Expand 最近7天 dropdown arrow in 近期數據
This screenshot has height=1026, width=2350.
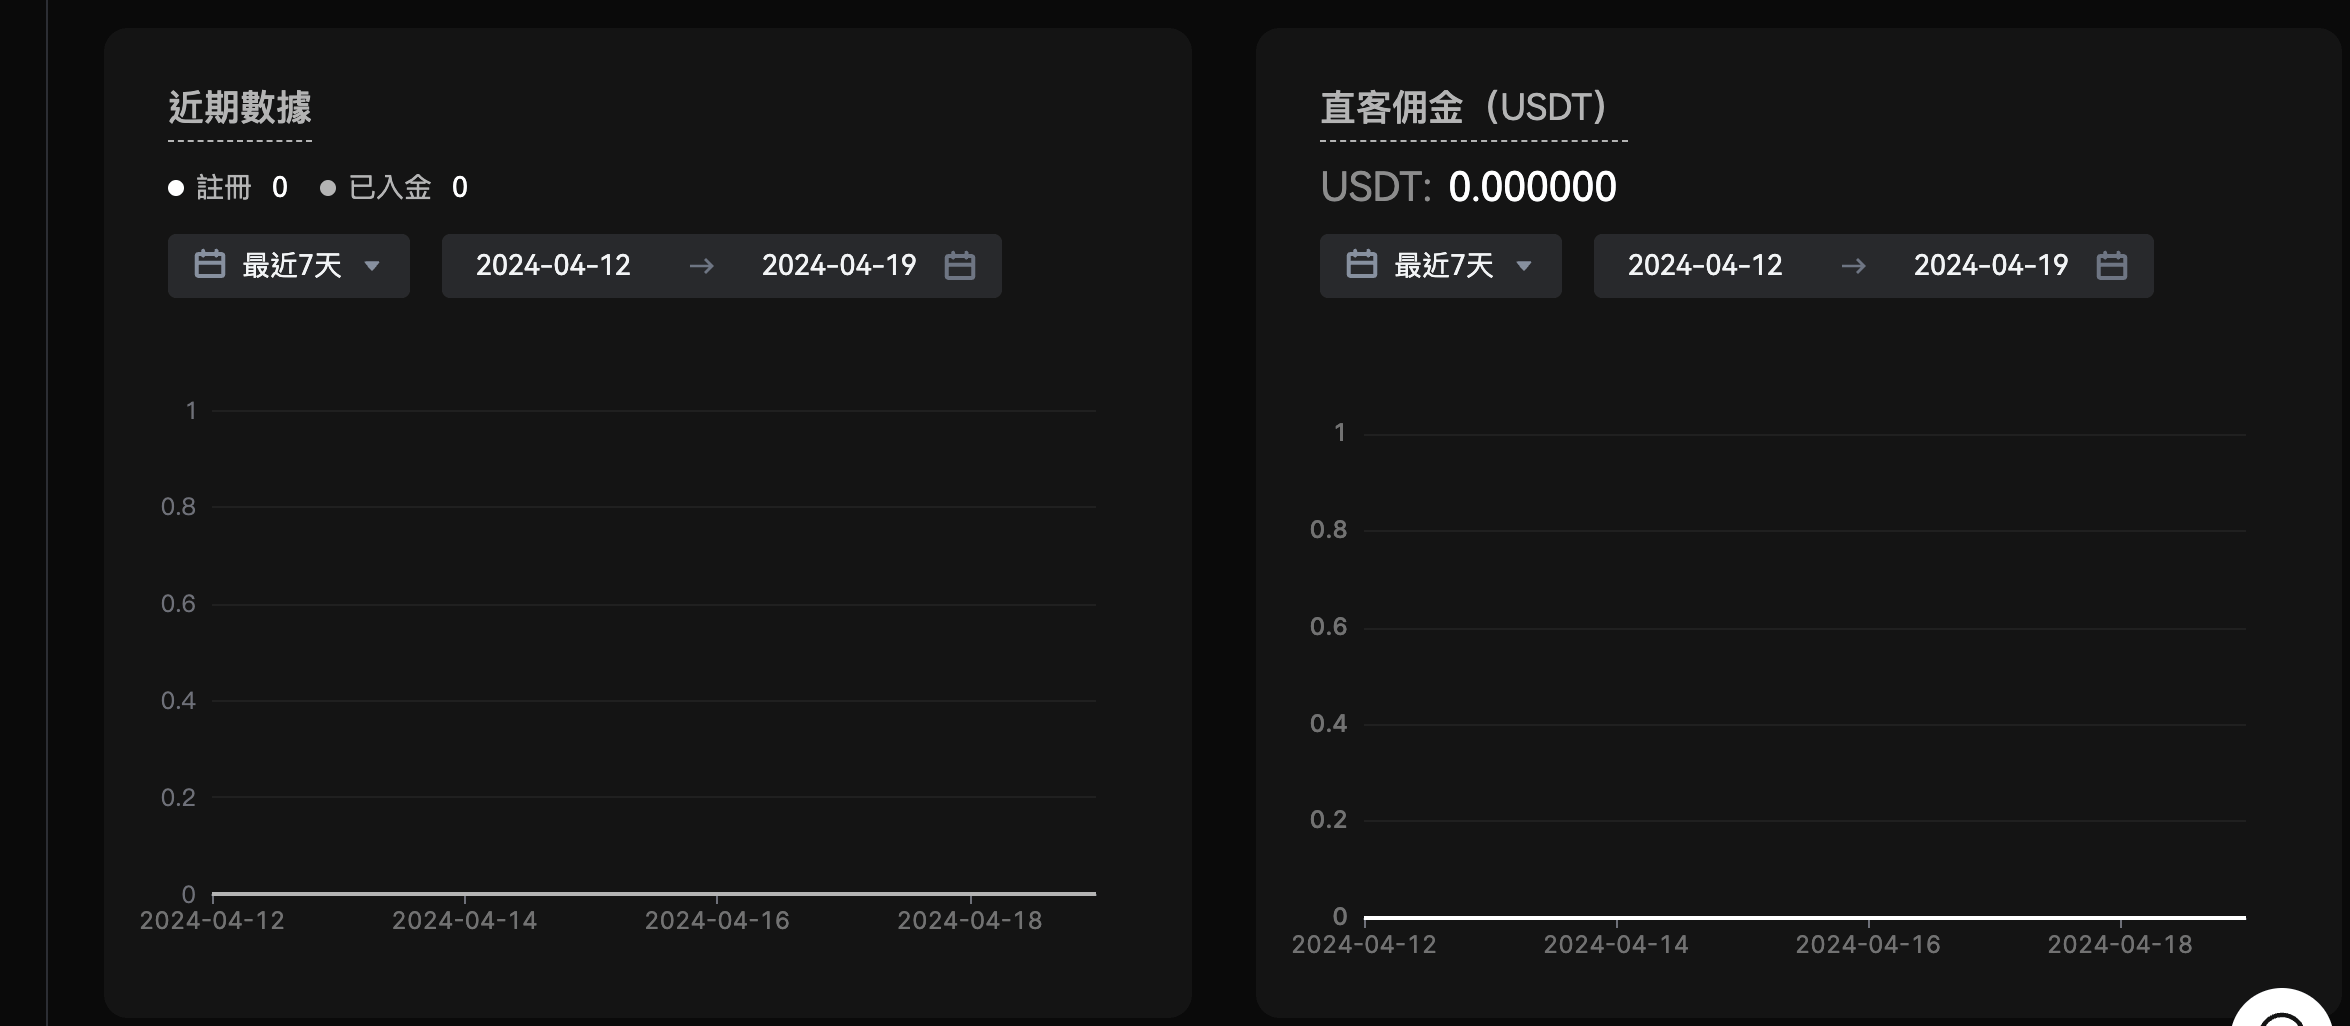(372, 266)
